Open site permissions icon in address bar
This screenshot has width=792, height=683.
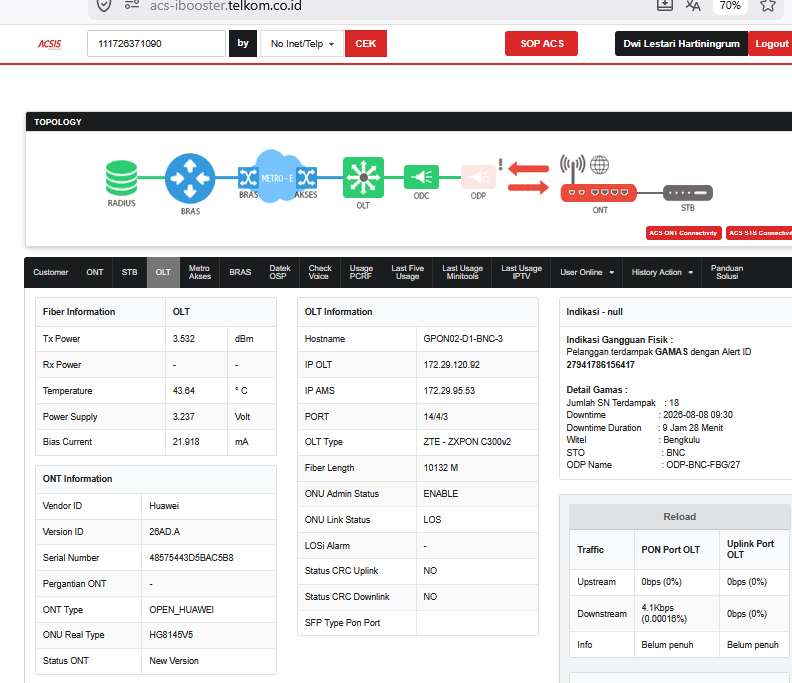[x=132, y=5]
